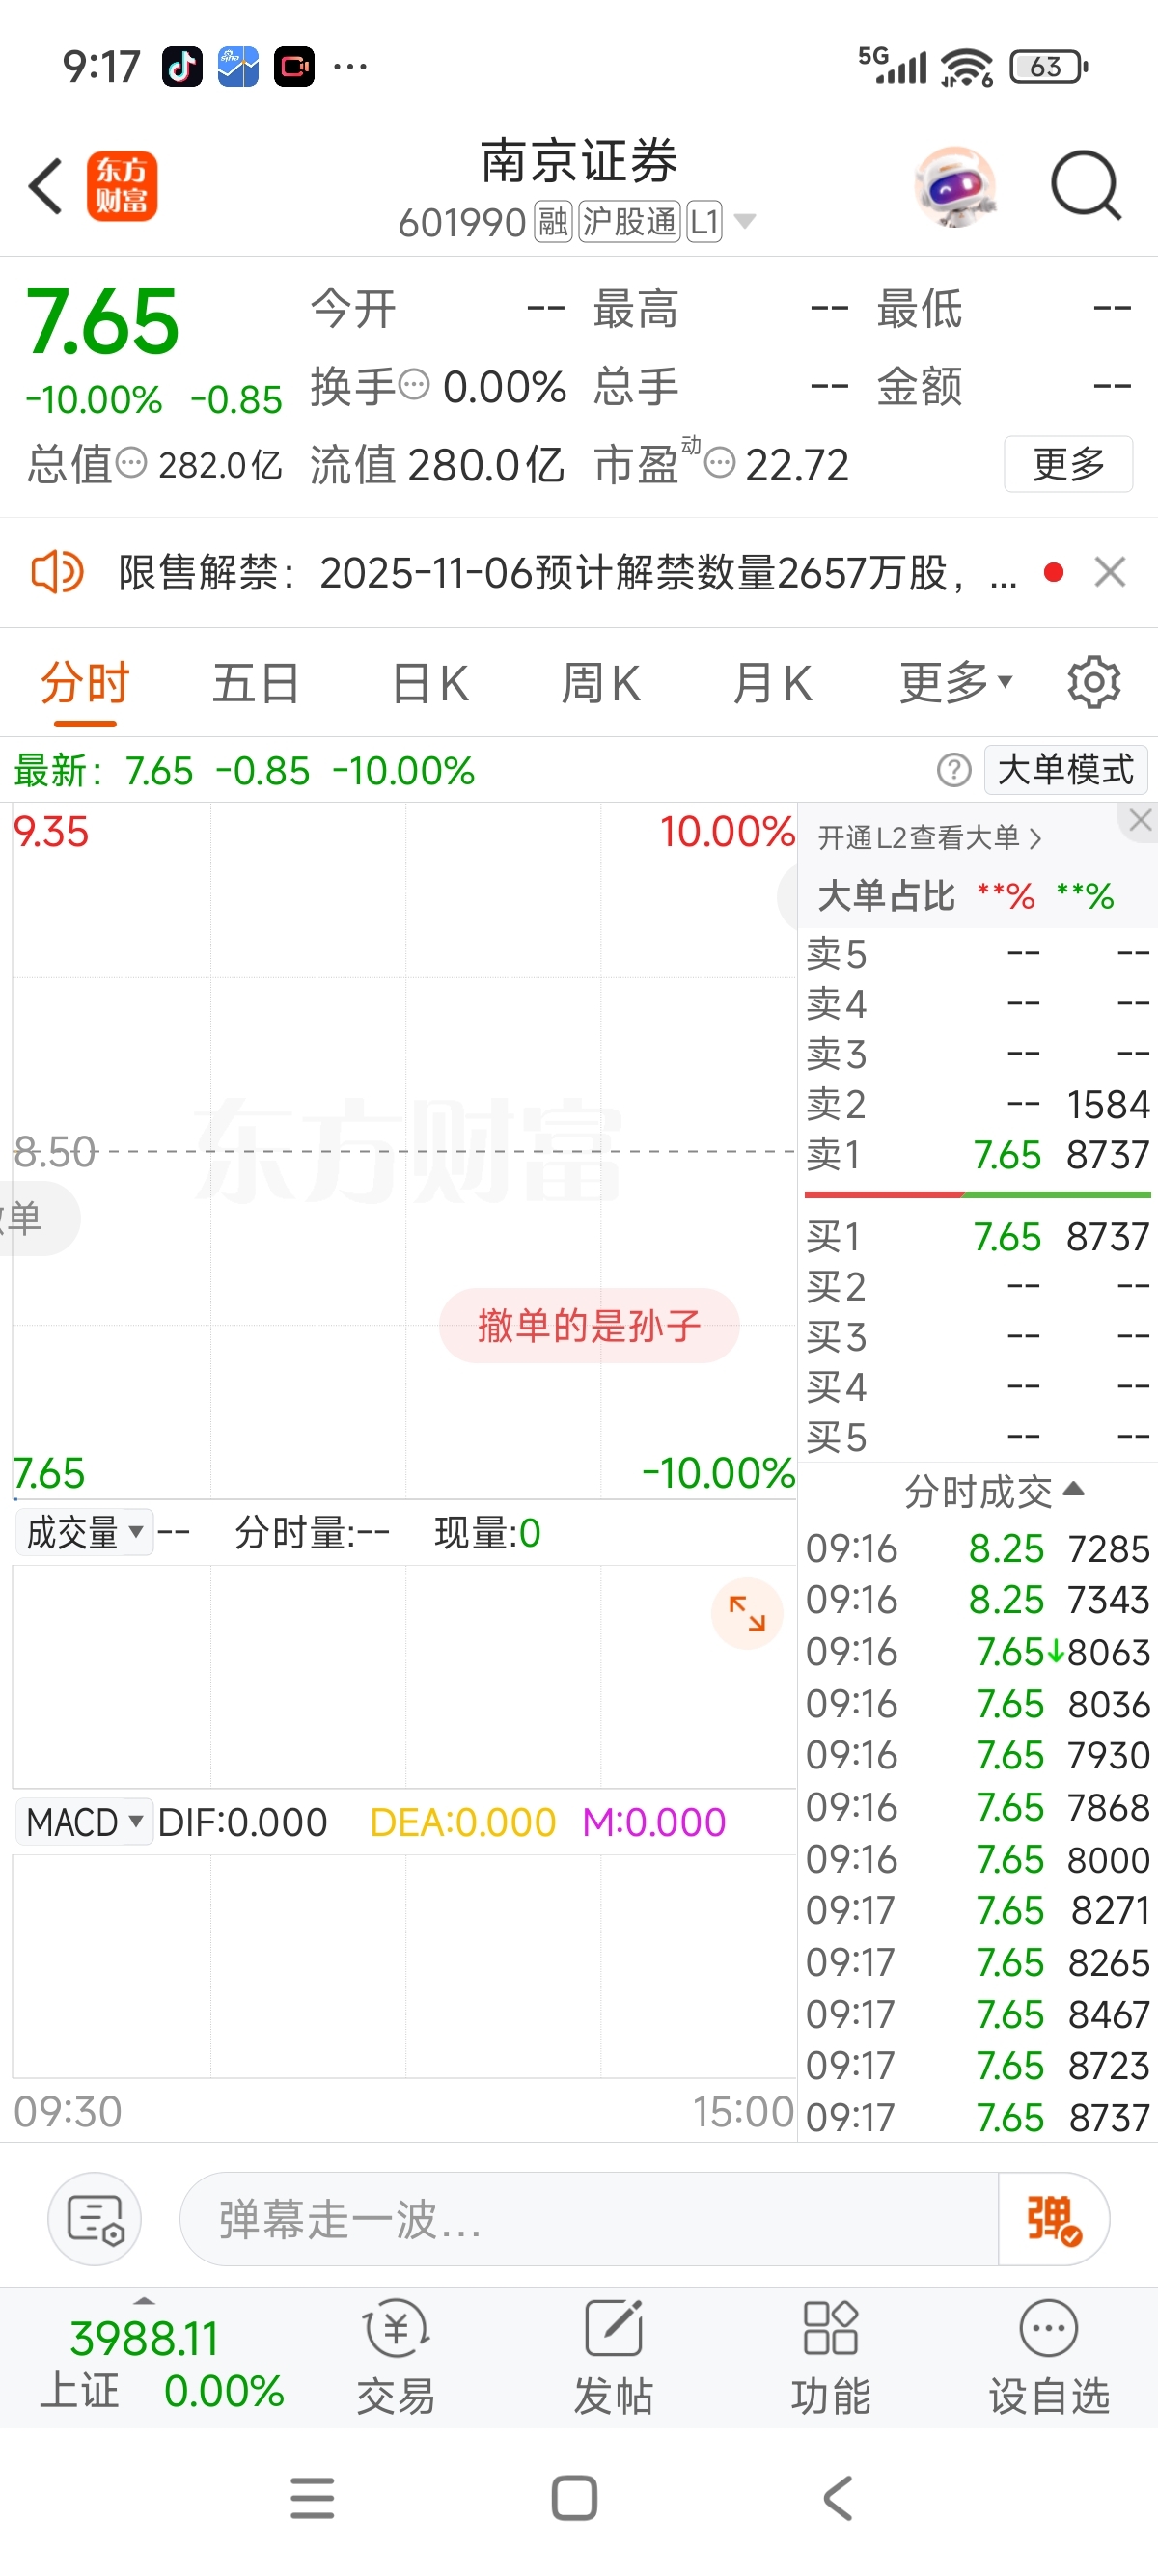Tap the 09:16 trade at 8.25 with 7285

[978, 1549]
